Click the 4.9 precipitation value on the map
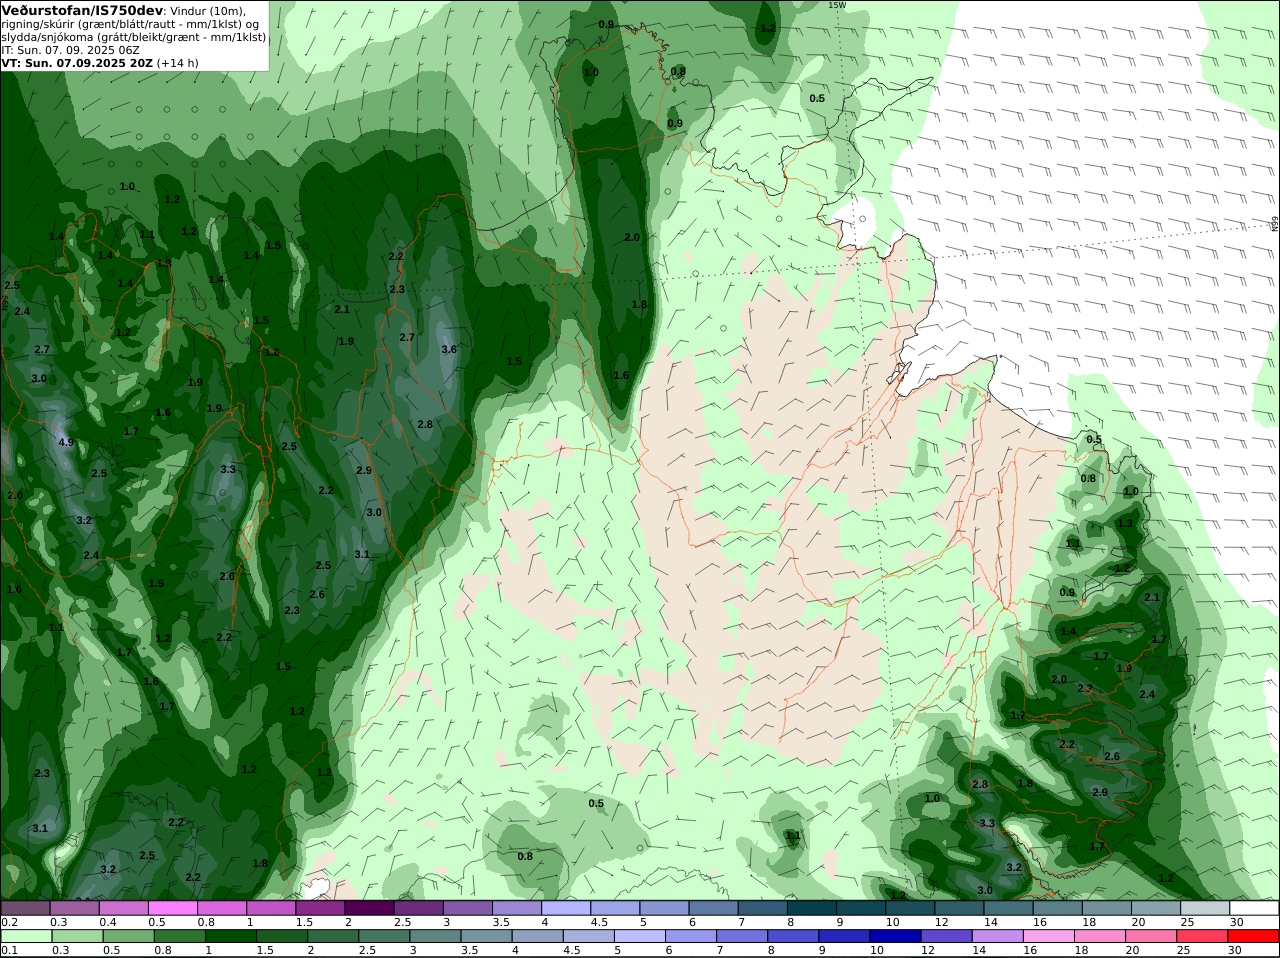Image resolution: width=1280 pixels, height=958 pixels. 66,442
